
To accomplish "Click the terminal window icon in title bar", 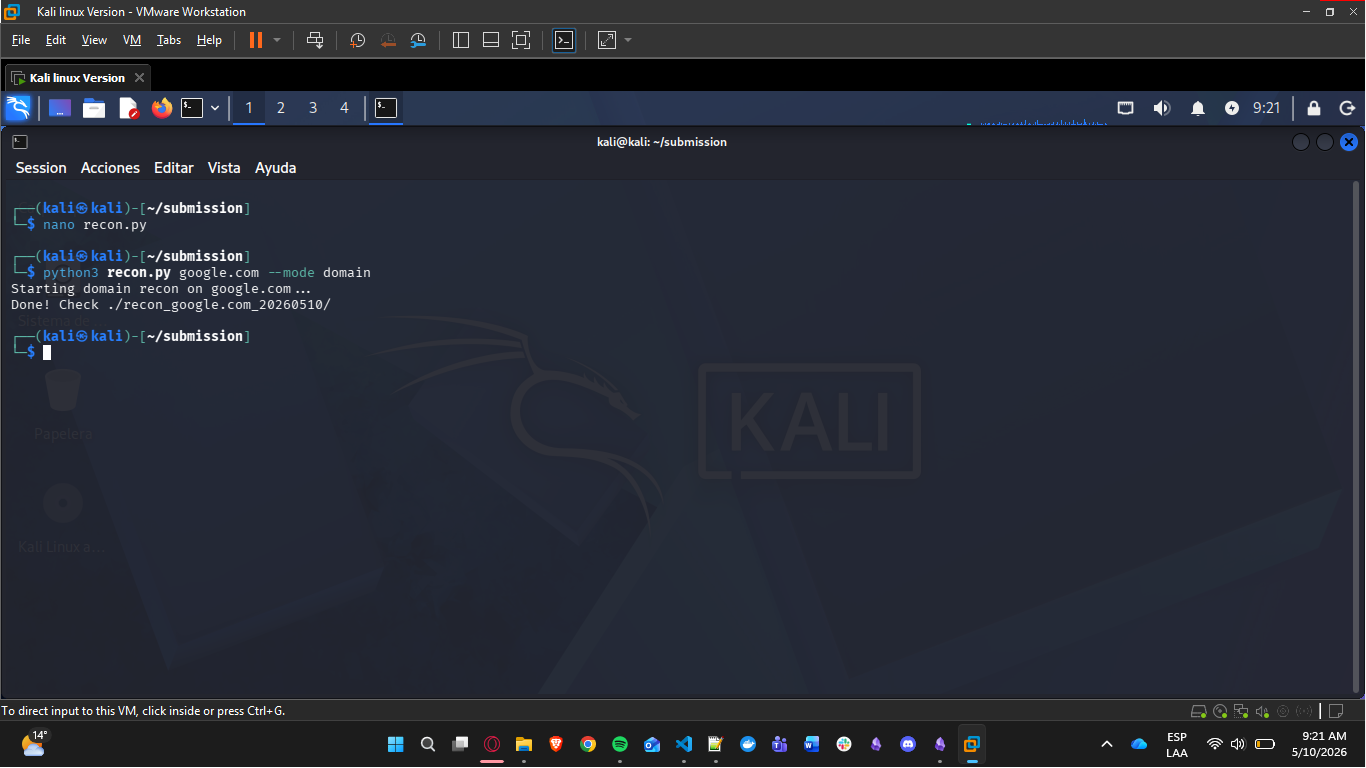I will coord(20,142).
